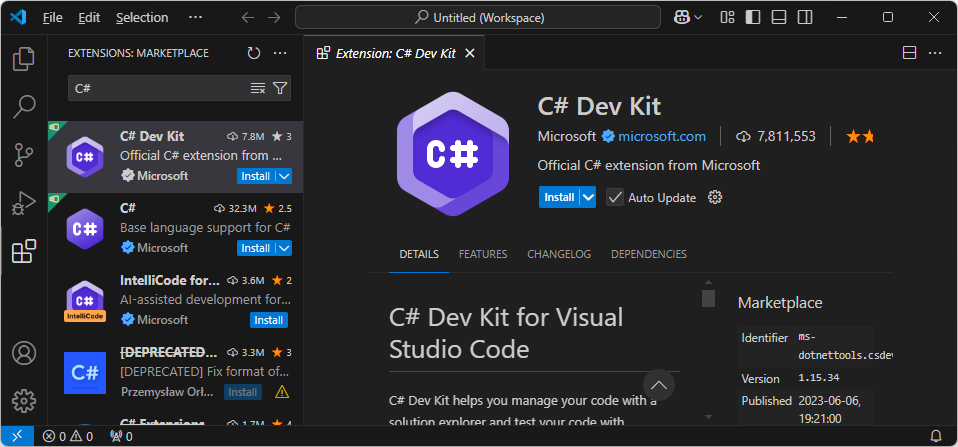
Task: Click the Untitled (Workspace) command center
Action: (x=478, y=18)
